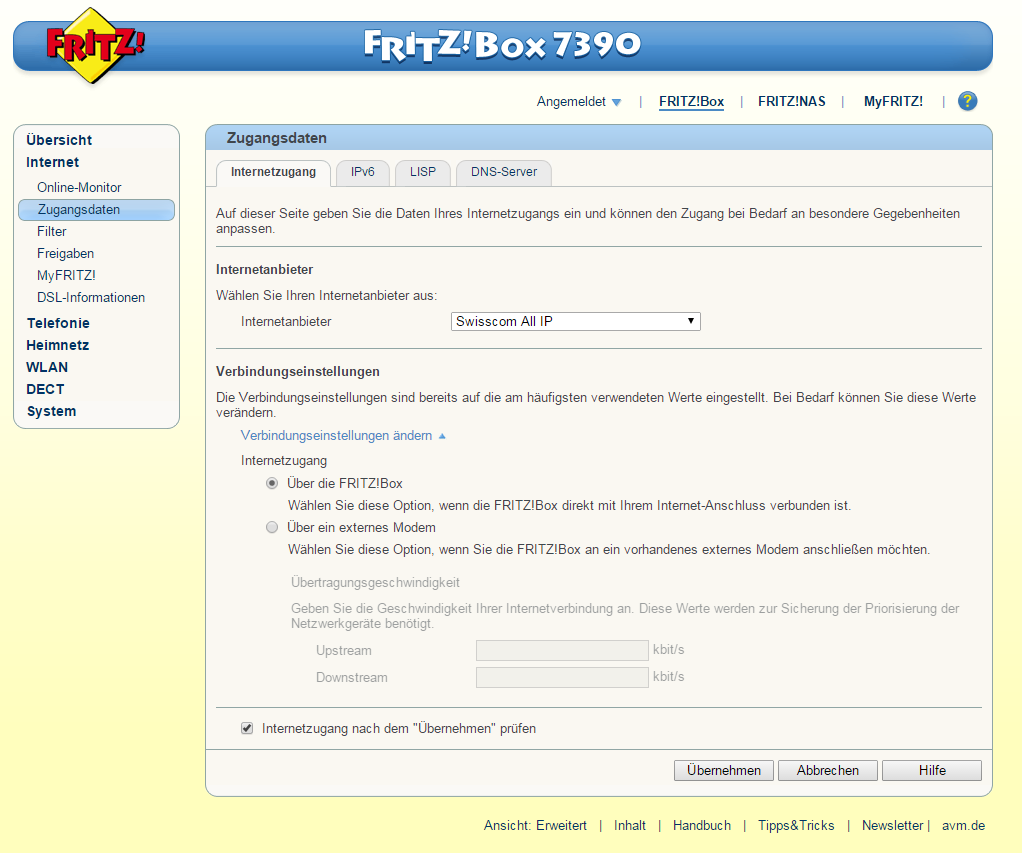Open DSL-Informationen in the sidebar
Viewport: 1022px width, 853px height.
click(90, 297)
